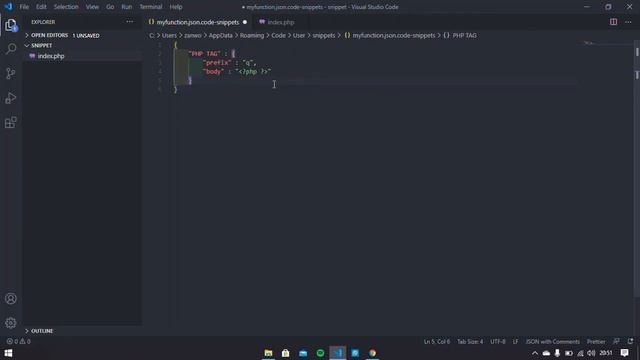
Task: Open the Extensions view
Action: pyautogui.click(x=11, y=122)
